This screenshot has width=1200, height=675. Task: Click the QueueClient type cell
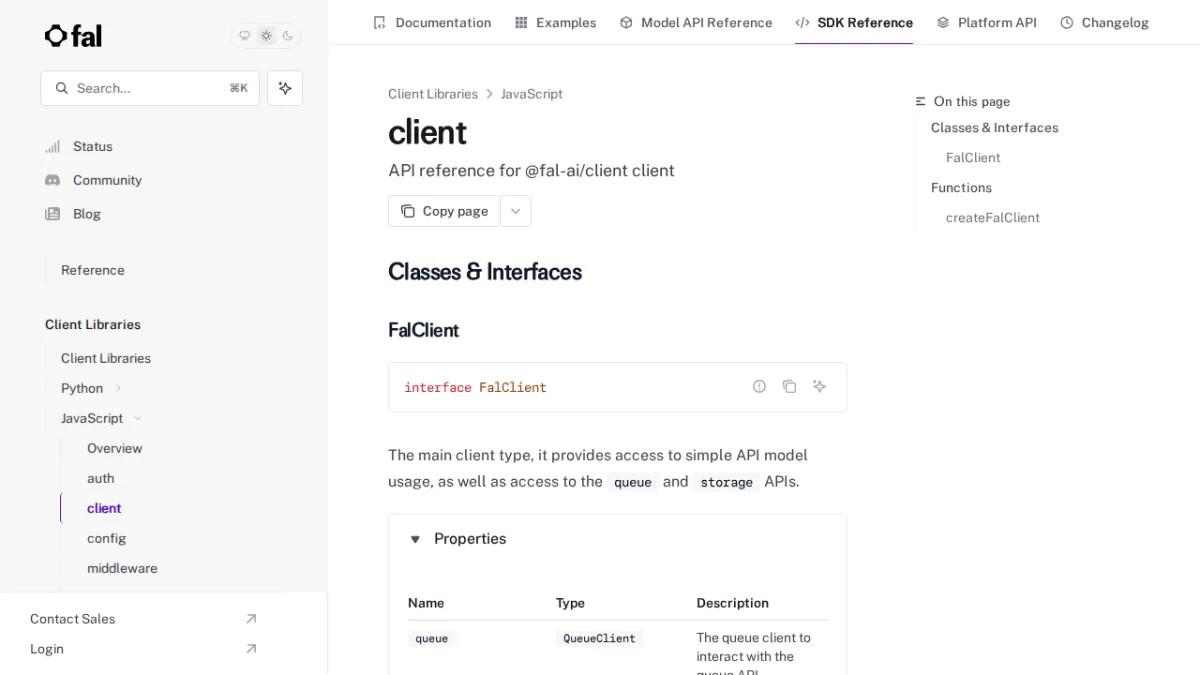click(x=599, y=638)
